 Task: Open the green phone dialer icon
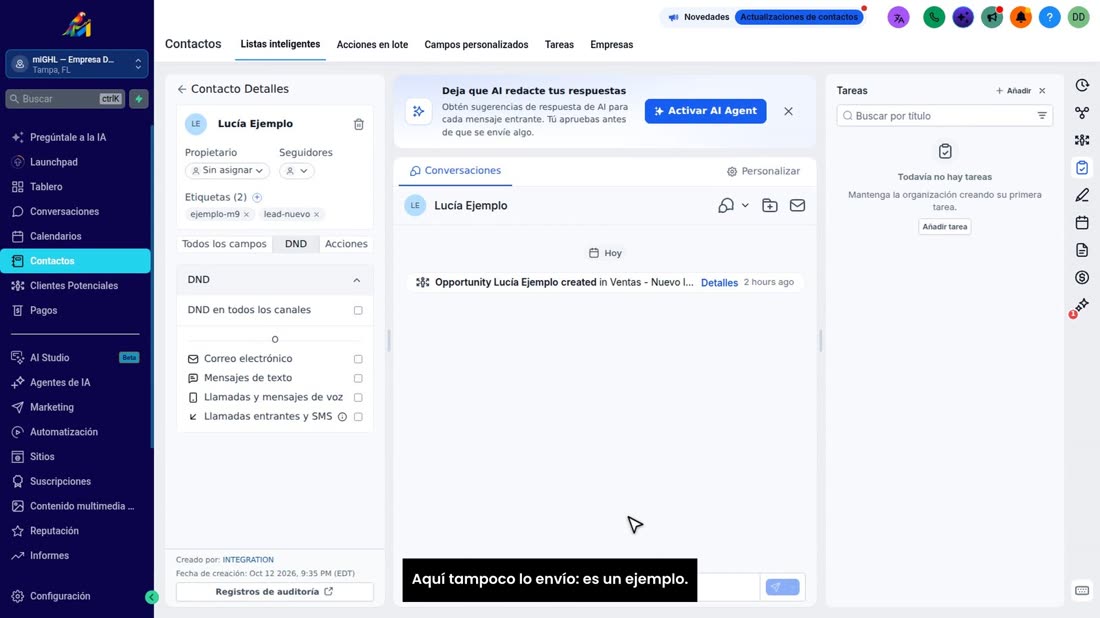(934, 18)
